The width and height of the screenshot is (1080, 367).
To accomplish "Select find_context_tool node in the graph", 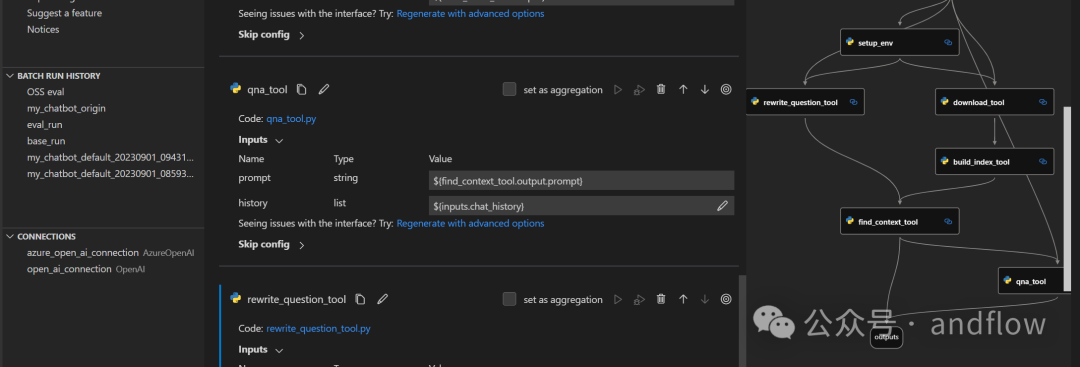I will 900,222.
